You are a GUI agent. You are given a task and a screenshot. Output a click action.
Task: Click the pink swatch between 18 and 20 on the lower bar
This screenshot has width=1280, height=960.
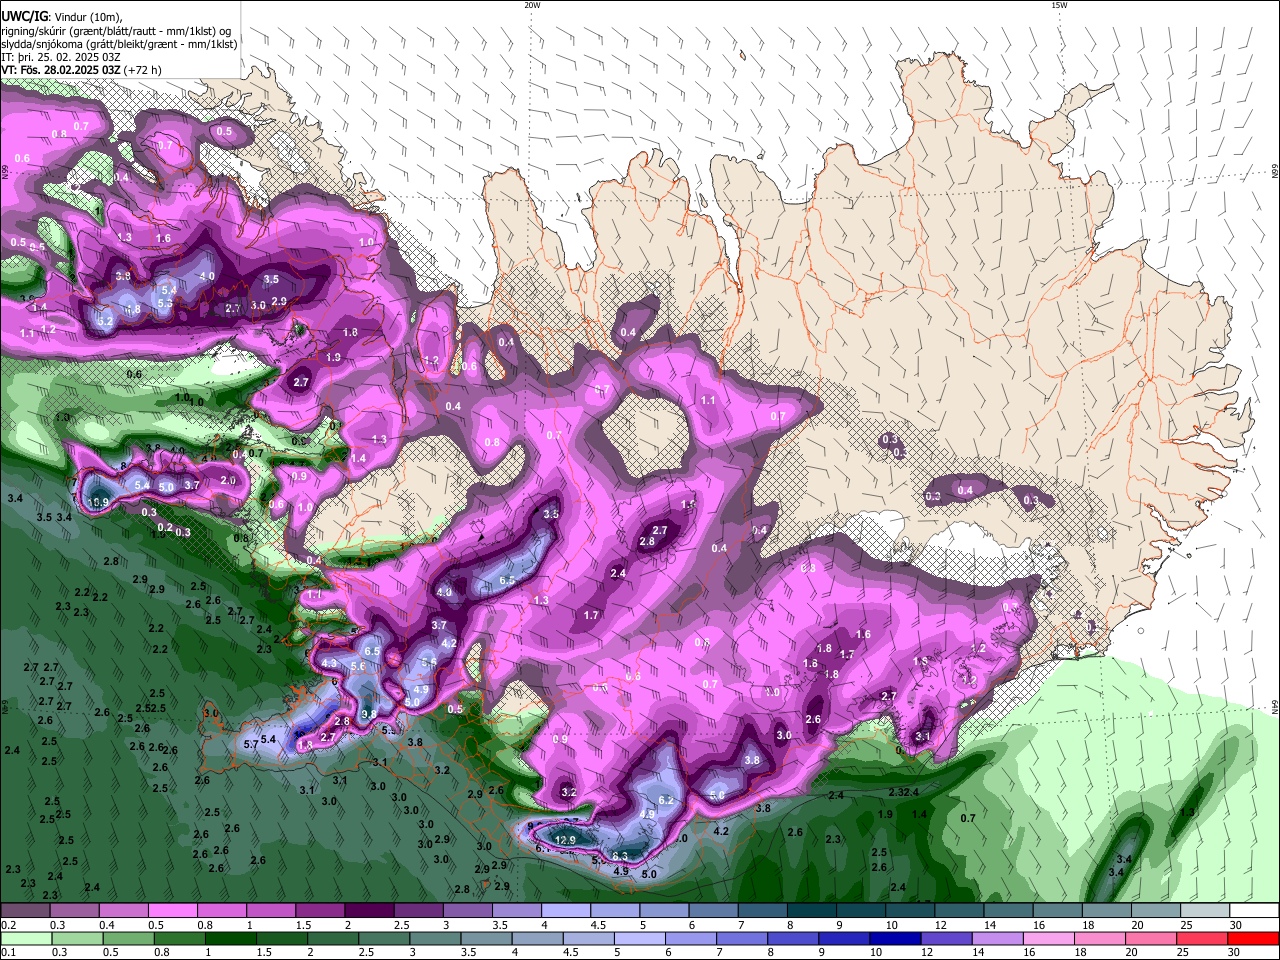tap(1098, 938)
